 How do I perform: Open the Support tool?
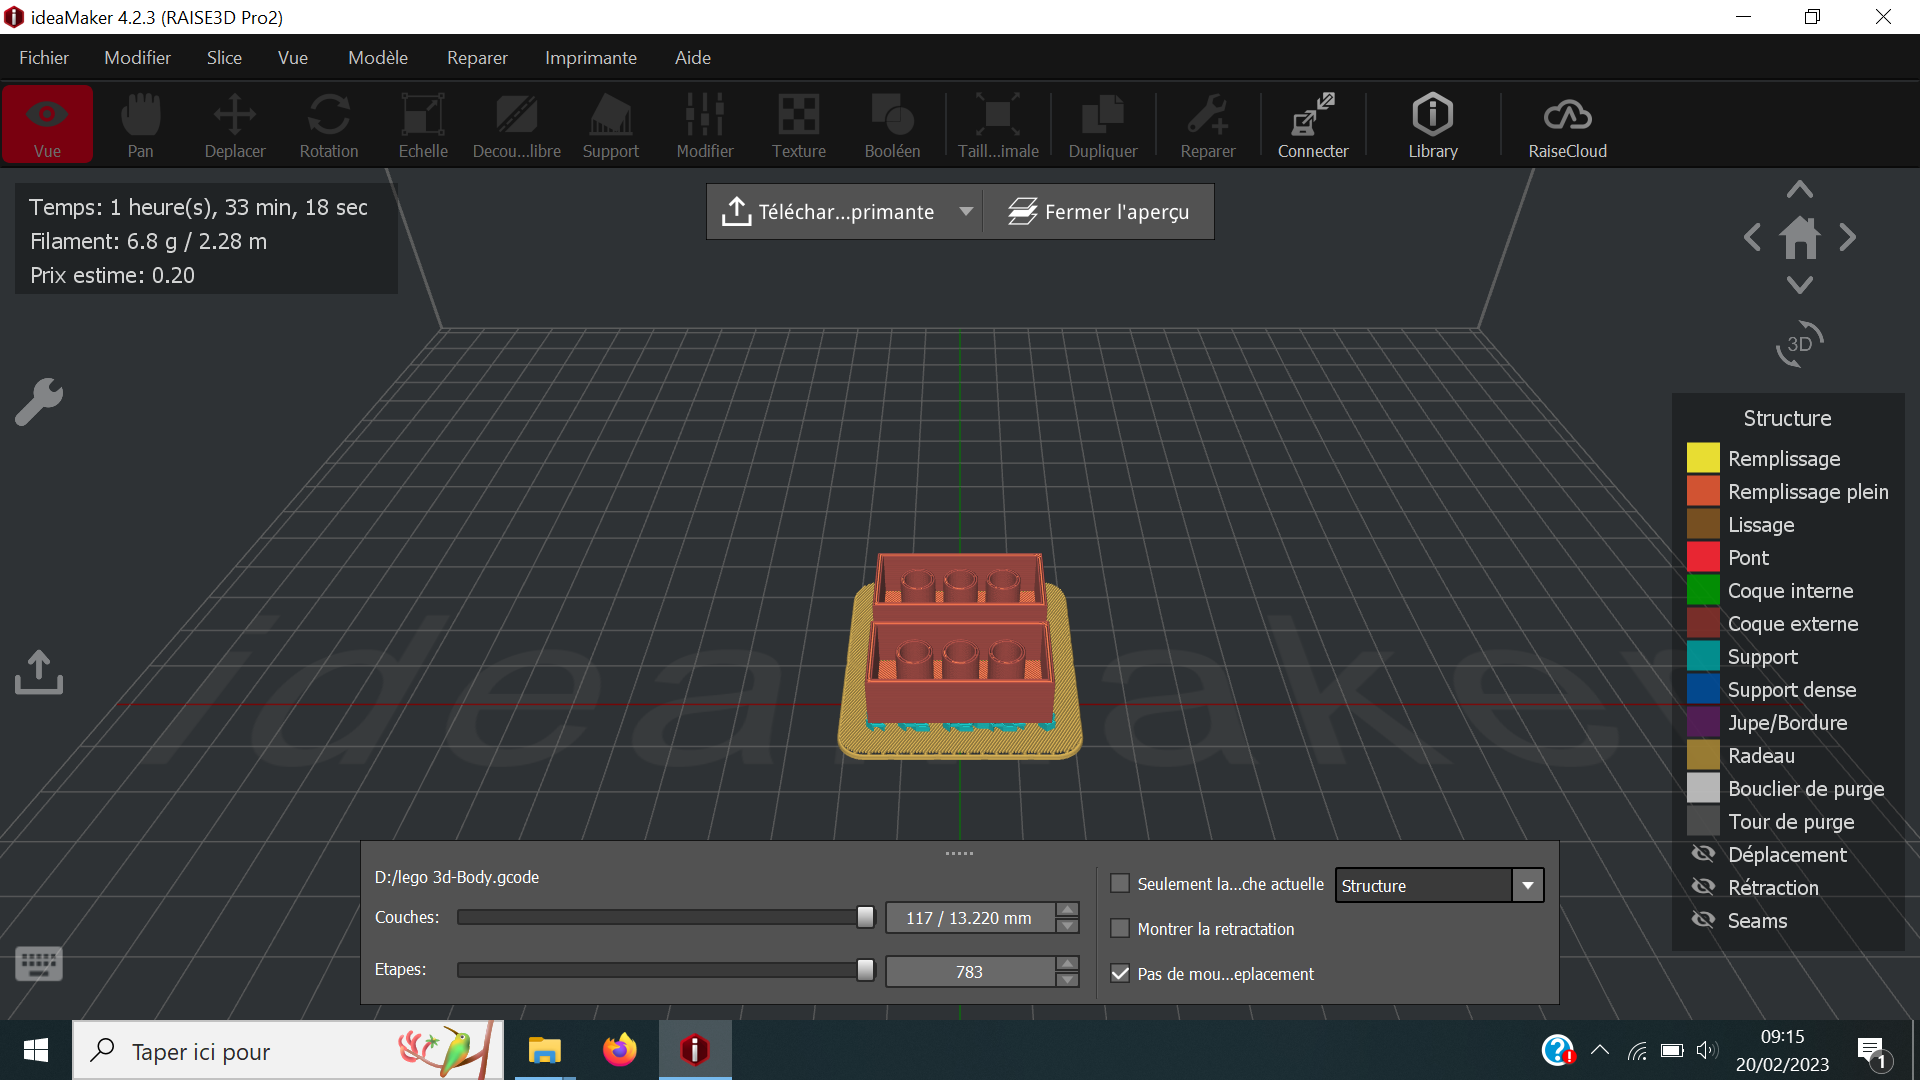coord(611,125)
